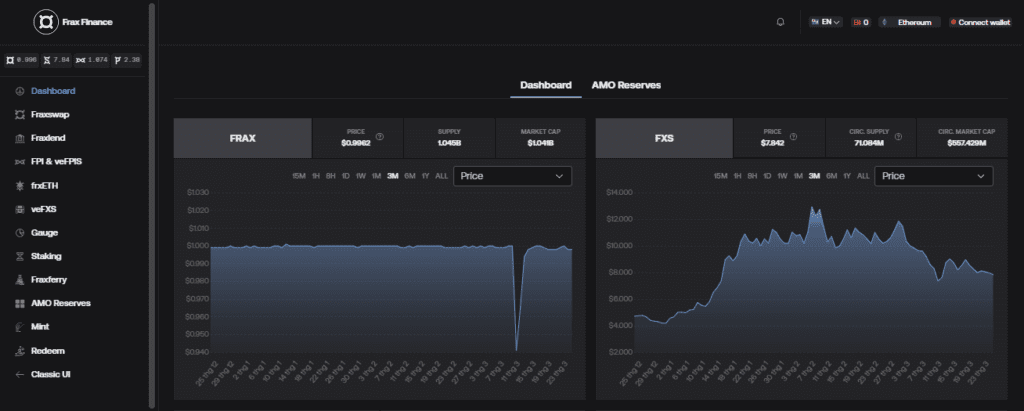Click the Dashboard sidebar icon

[20, 91]
